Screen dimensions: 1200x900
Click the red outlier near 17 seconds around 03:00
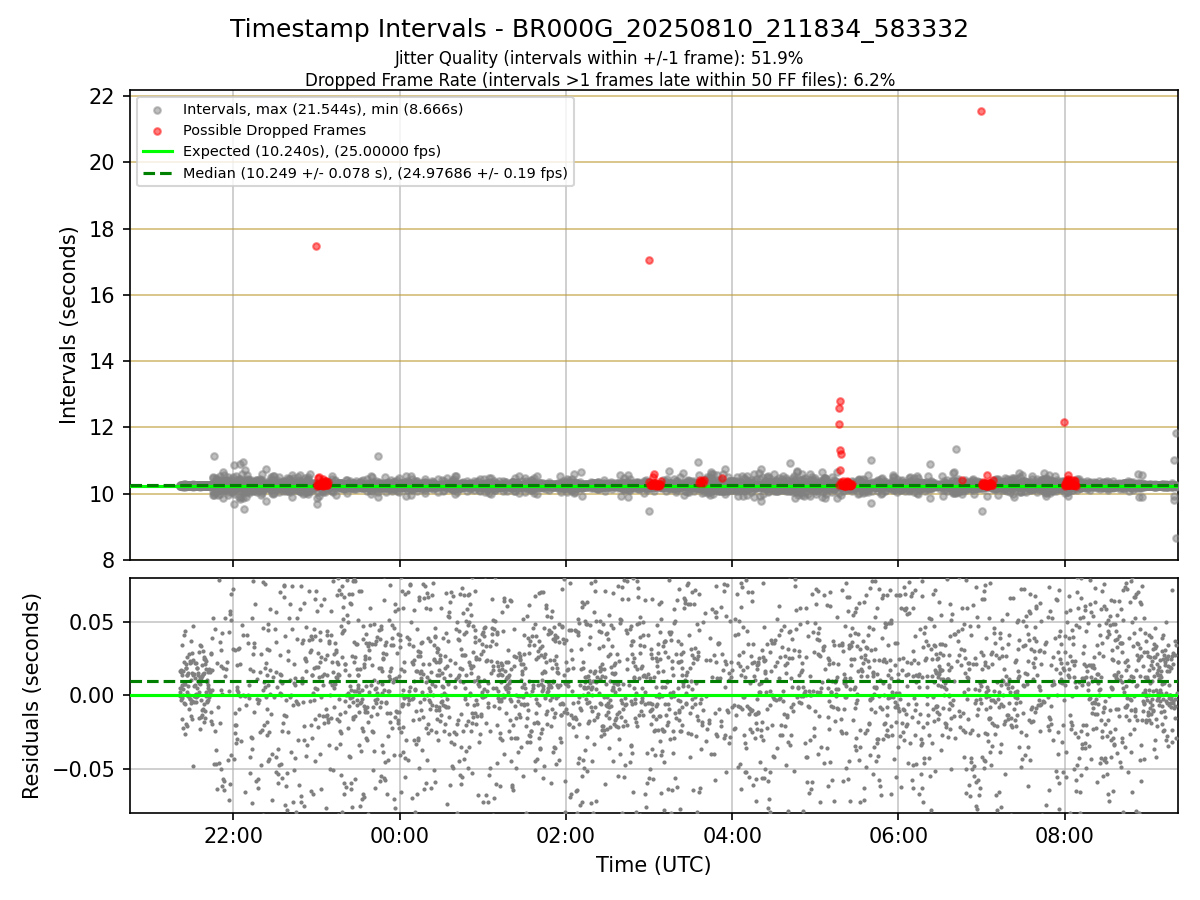point(649,260)
